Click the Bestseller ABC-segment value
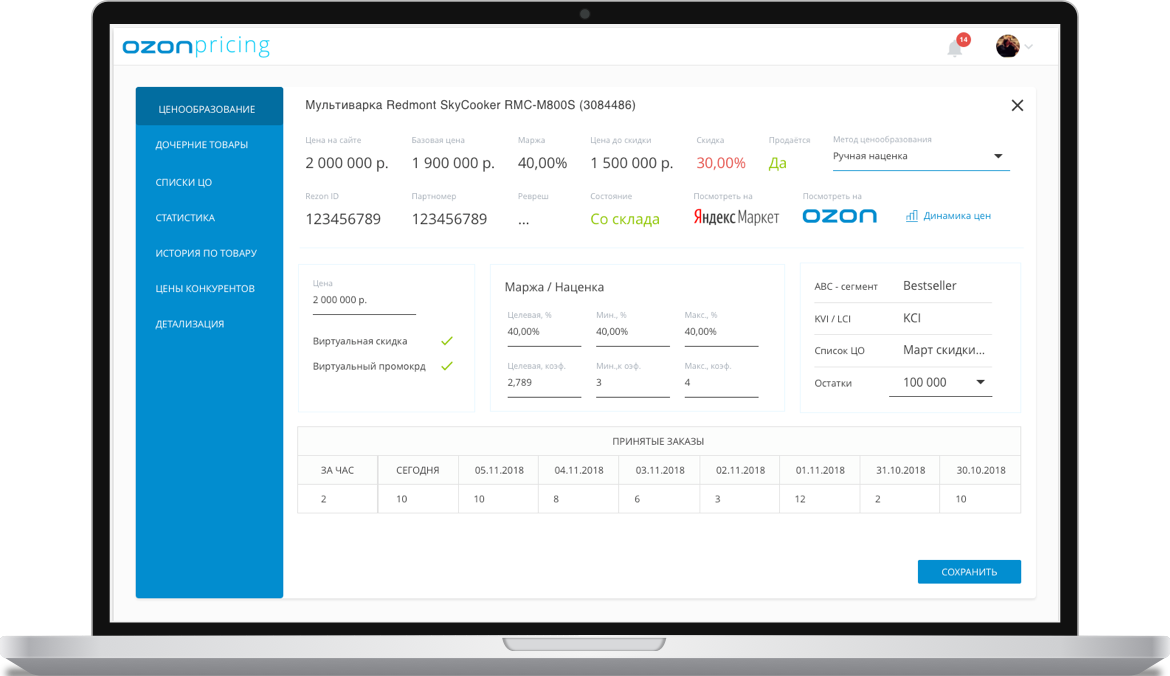The image size is (1170, 676). pos(930,286)
